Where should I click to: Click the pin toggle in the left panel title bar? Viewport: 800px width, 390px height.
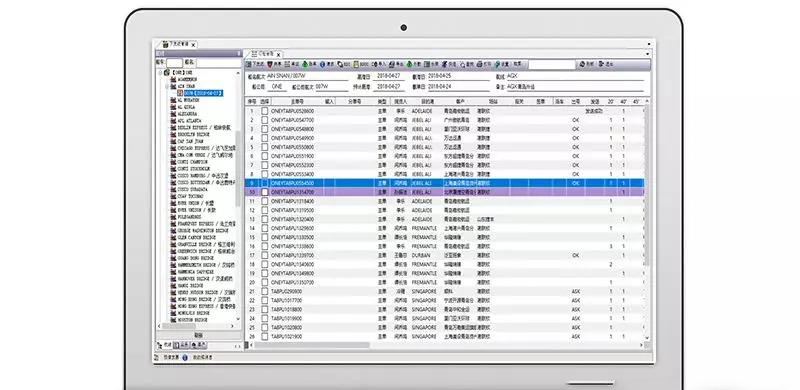pos(238,53)
